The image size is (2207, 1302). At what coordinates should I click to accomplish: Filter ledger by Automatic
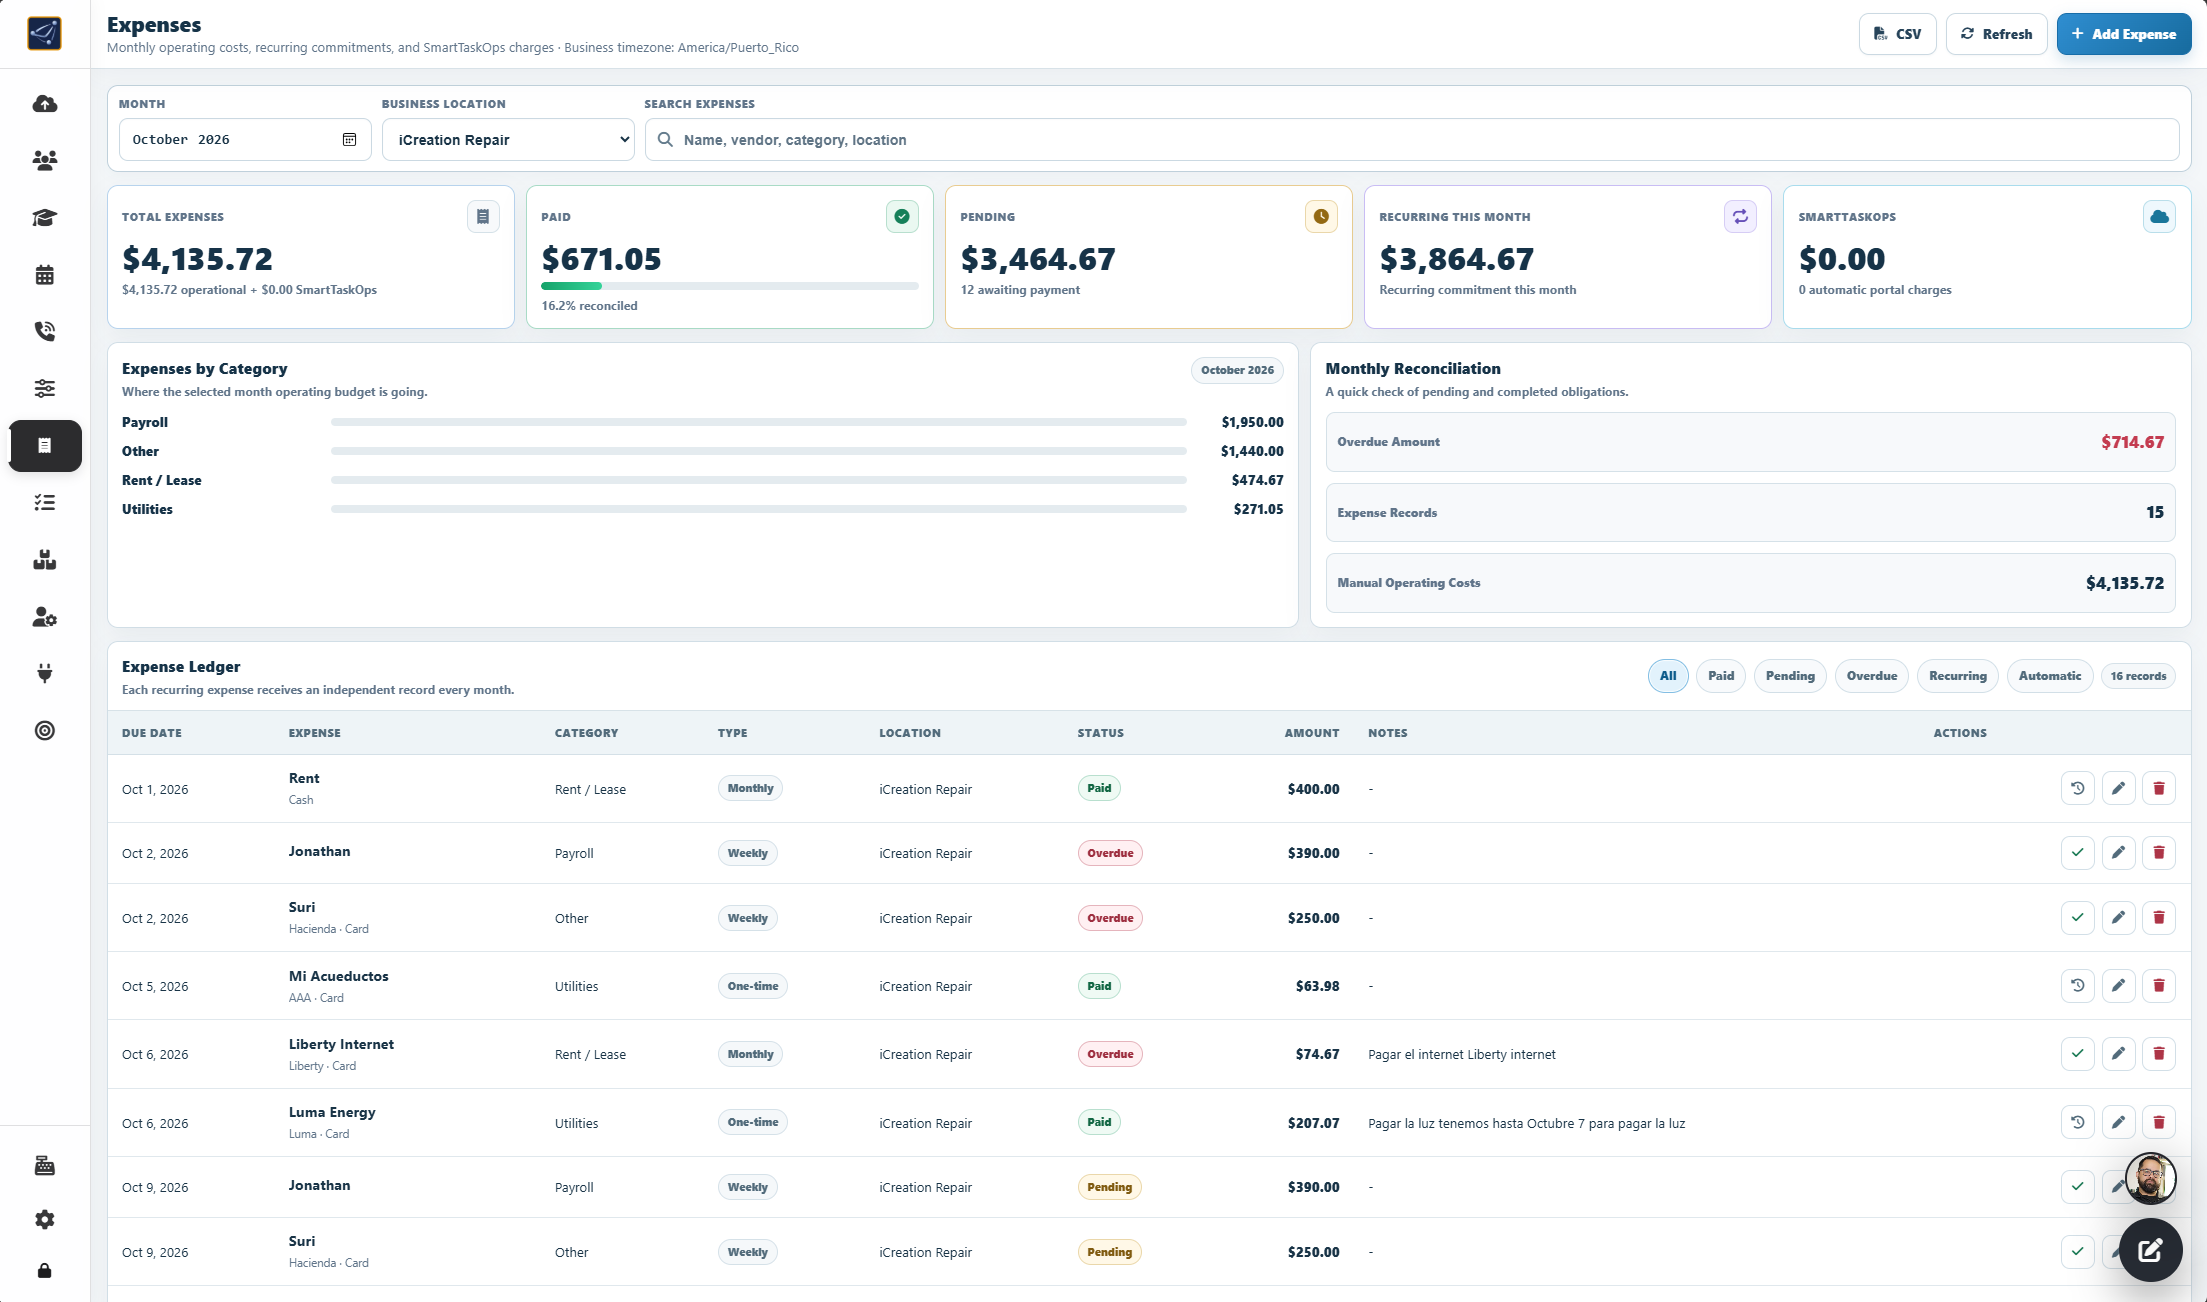tap(2050, 676)
